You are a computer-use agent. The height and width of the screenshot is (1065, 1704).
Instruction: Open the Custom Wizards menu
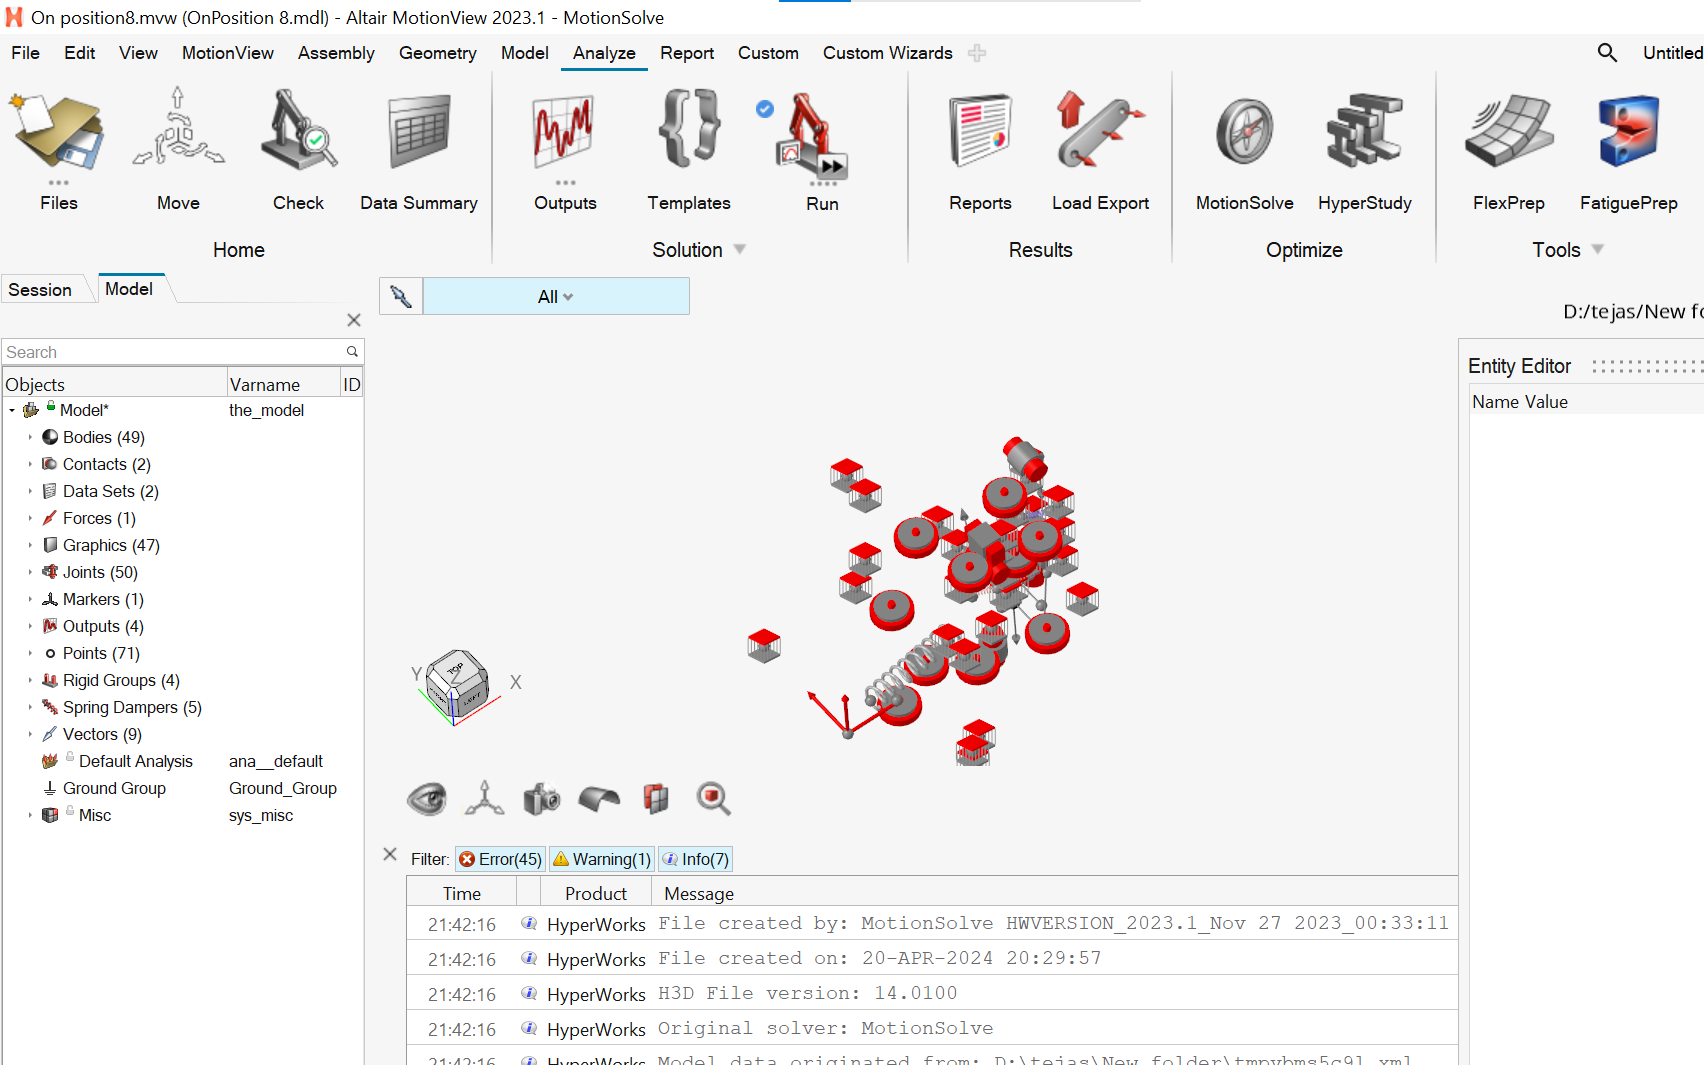(887, 53)
